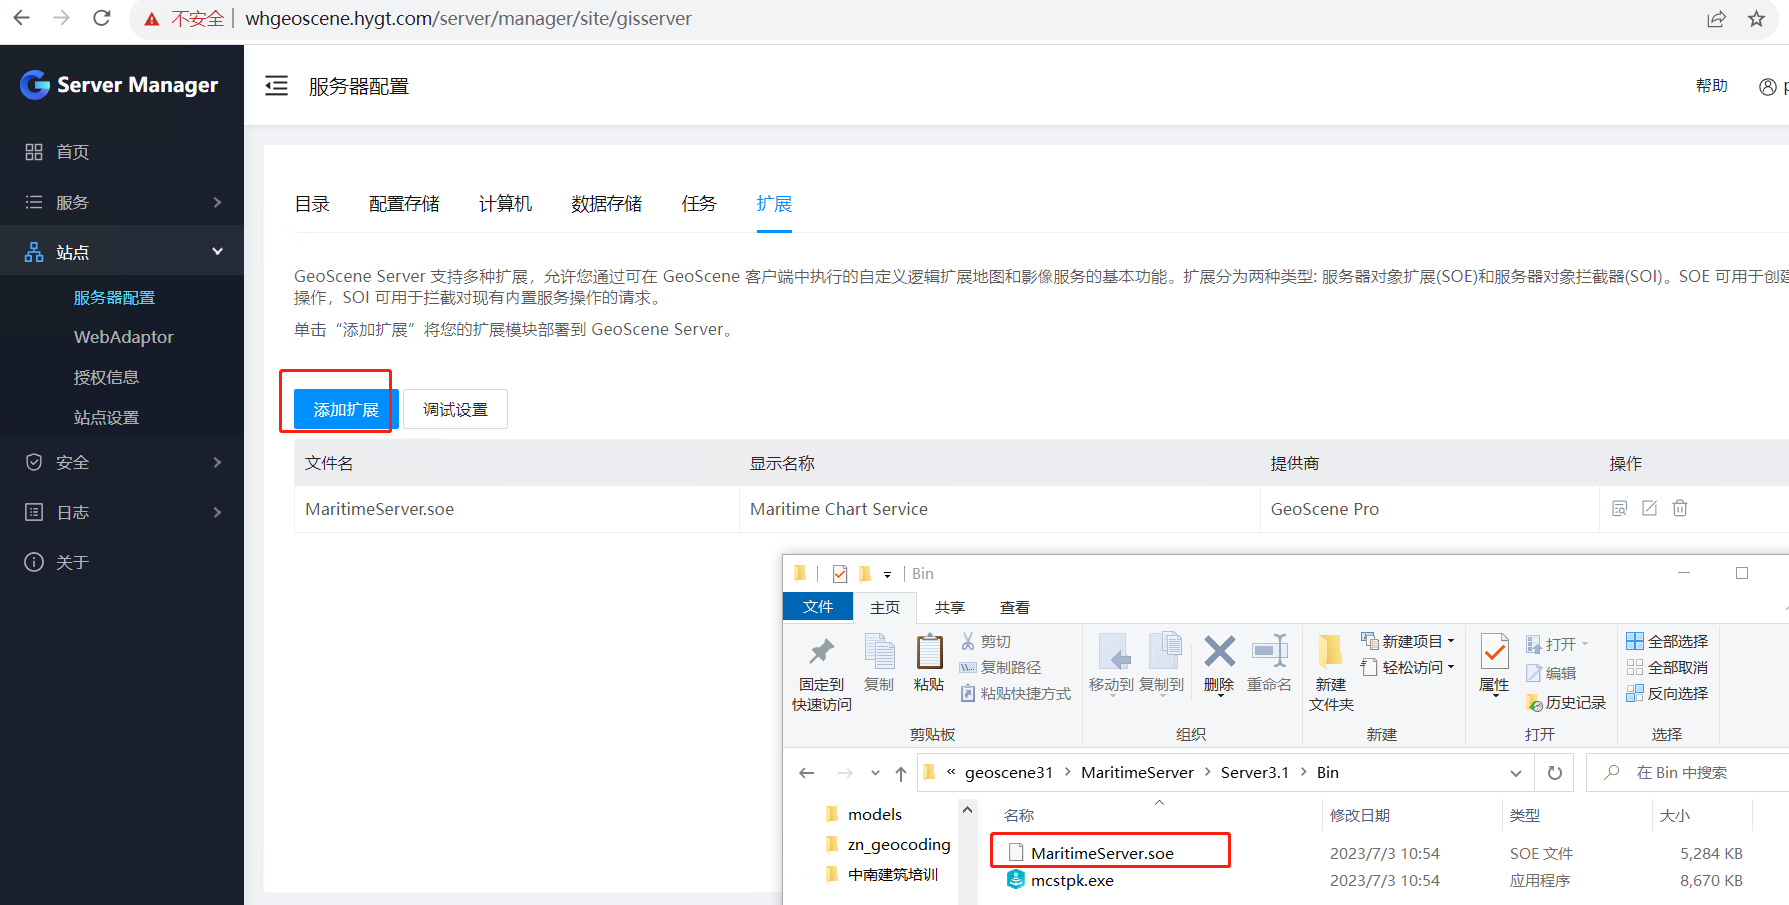Click the 调试设置 button
The image size is (1789, 905).
coord(455,409)
